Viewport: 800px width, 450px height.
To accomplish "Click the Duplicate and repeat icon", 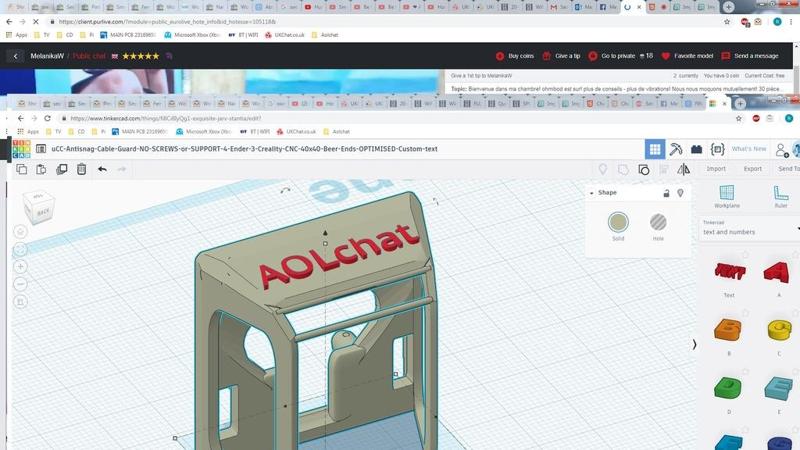I will (62, 169).
